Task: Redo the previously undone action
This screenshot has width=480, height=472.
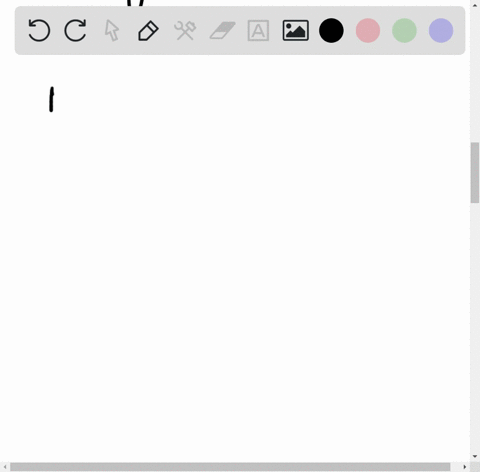Action: tap(75, 30)
